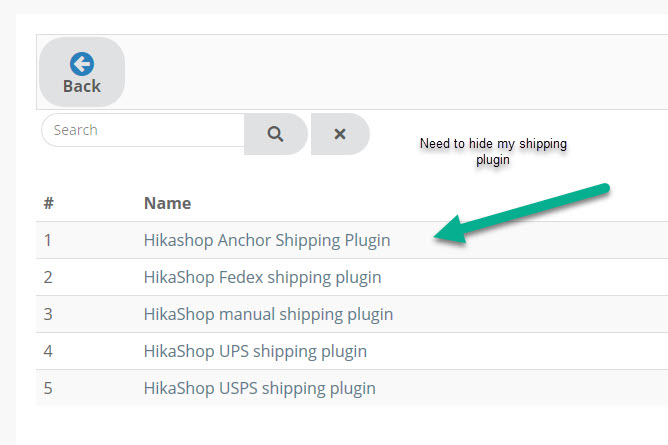Click the # column header
668x445 pixels.
(x=48, y=203)
